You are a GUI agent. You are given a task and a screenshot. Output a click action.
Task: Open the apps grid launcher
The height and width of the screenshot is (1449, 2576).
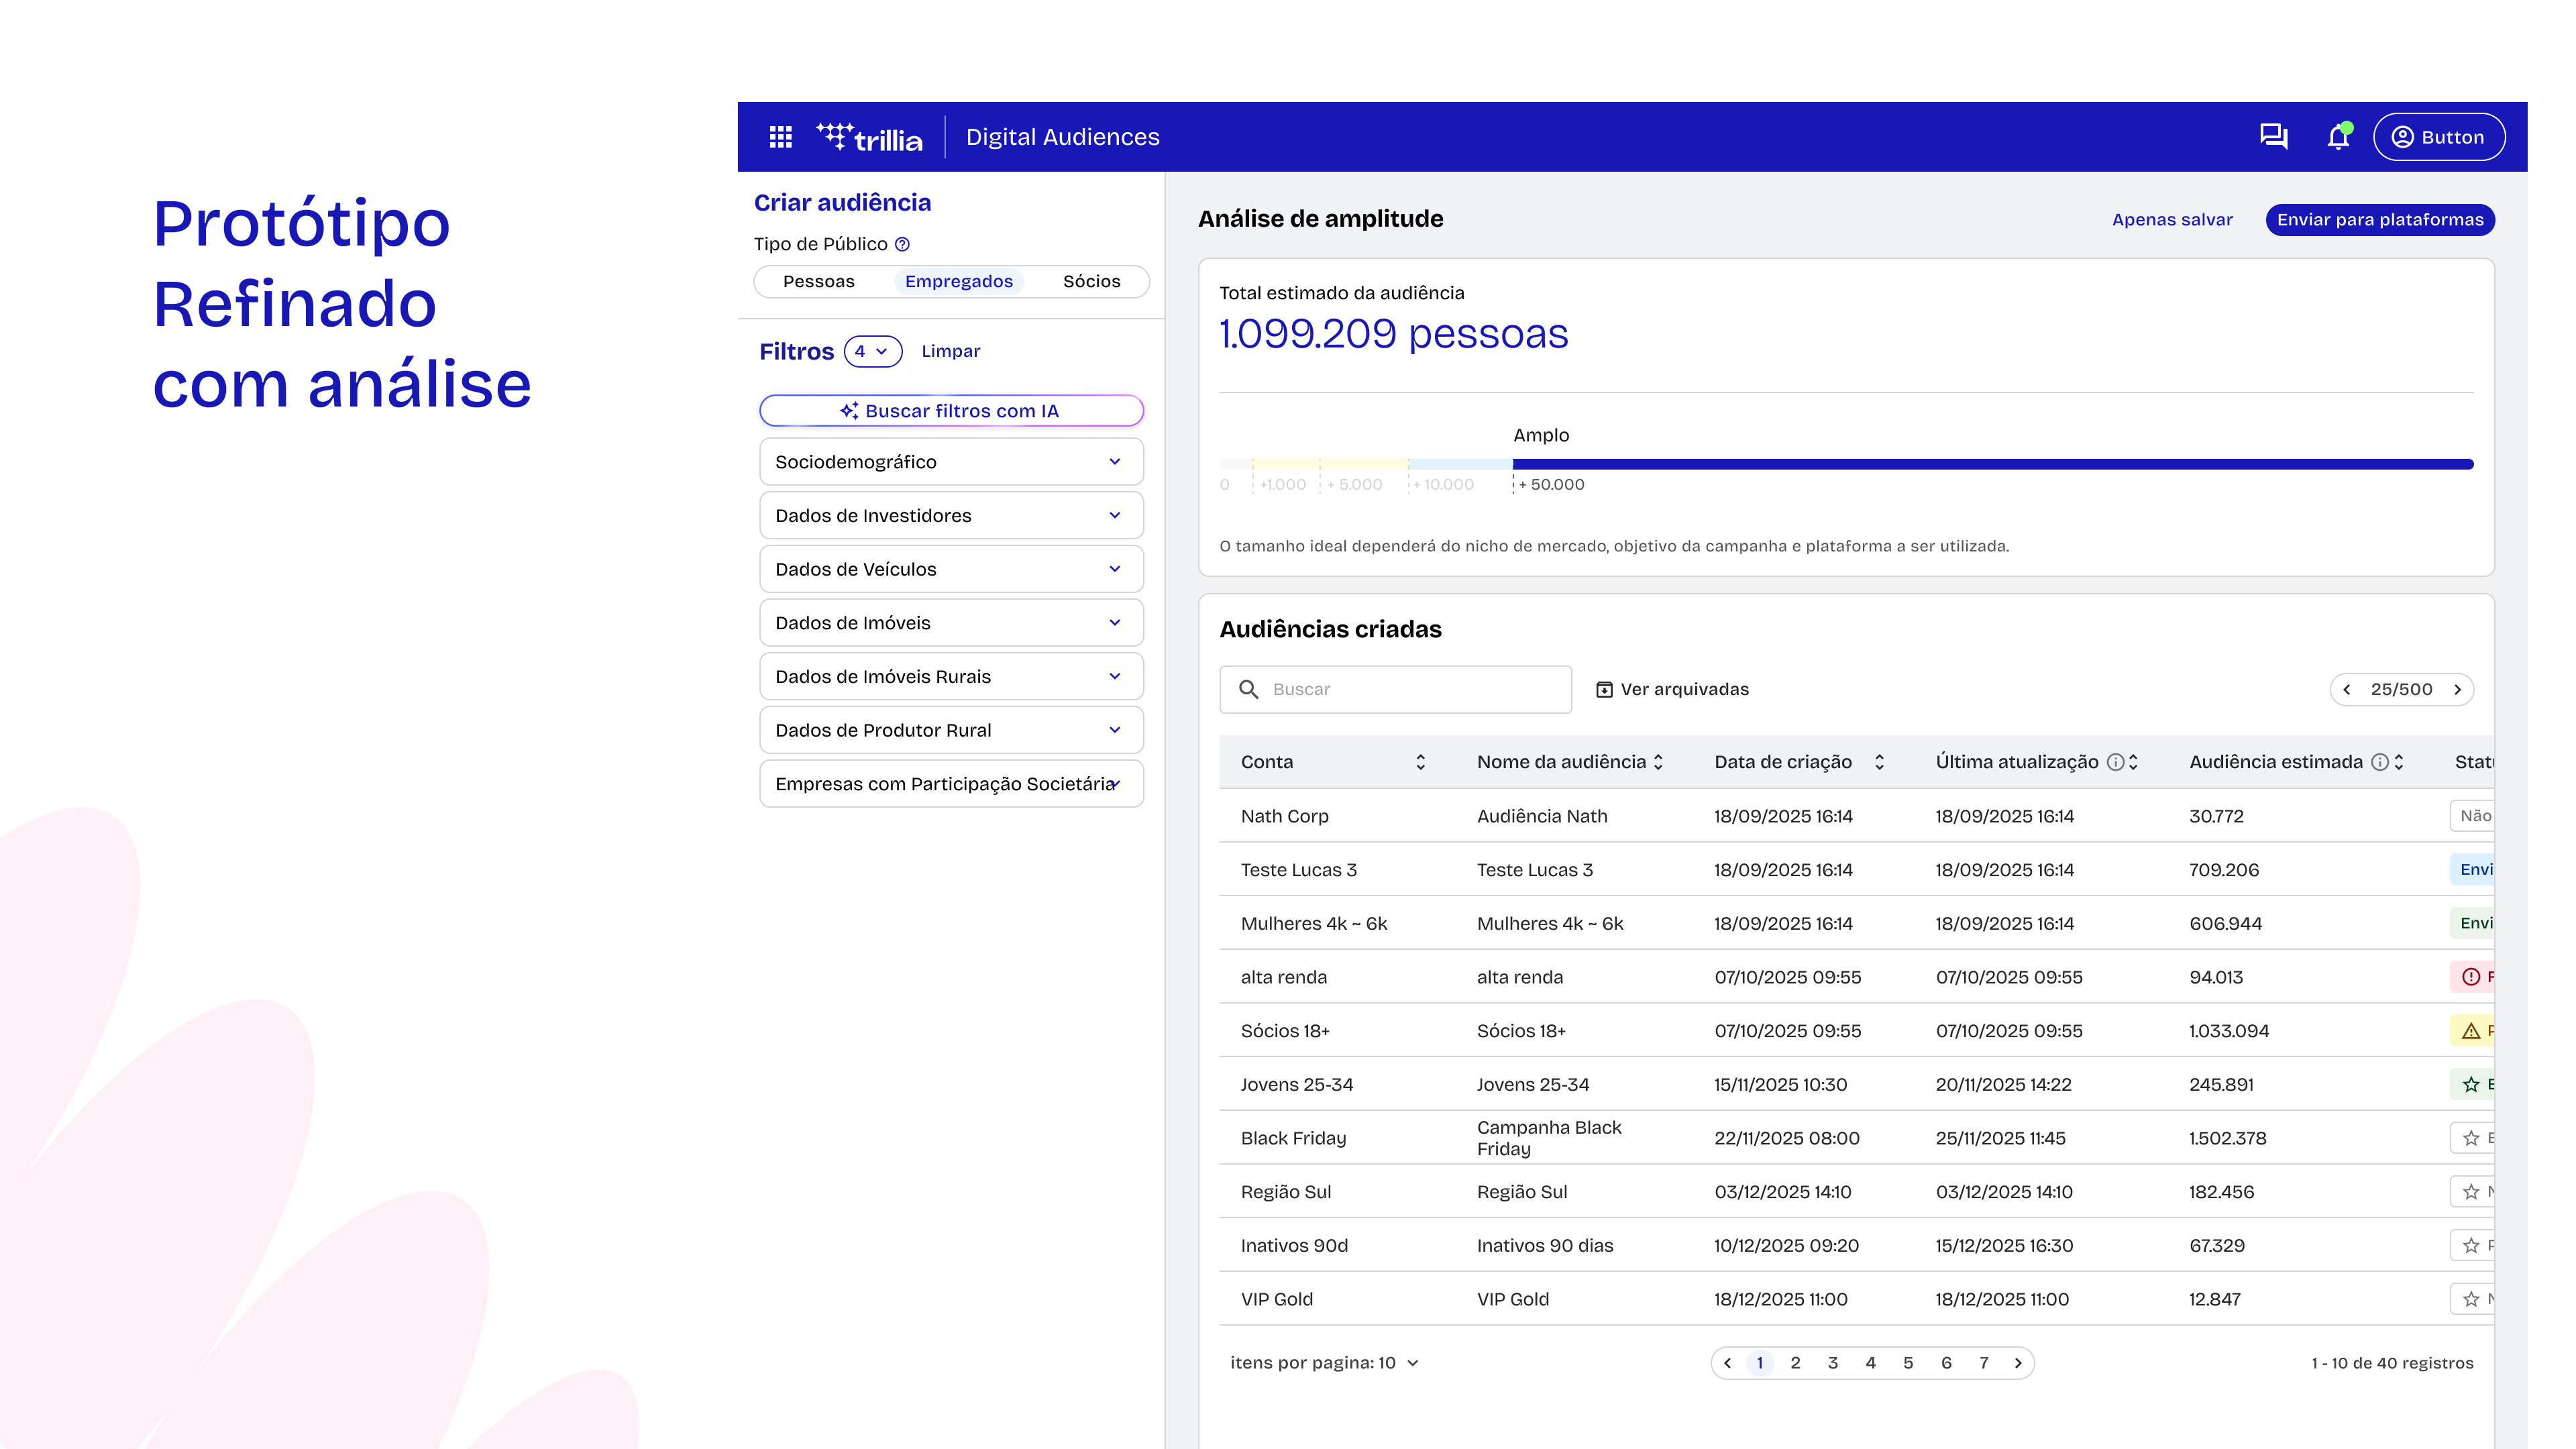[x=780, y=137]
